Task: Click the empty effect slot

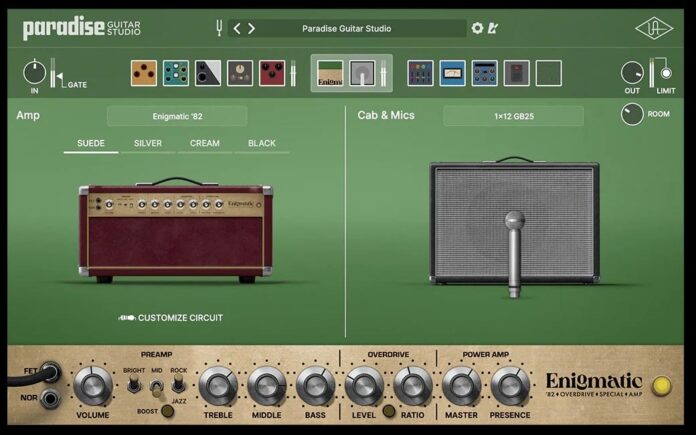Action: [549, 73]
